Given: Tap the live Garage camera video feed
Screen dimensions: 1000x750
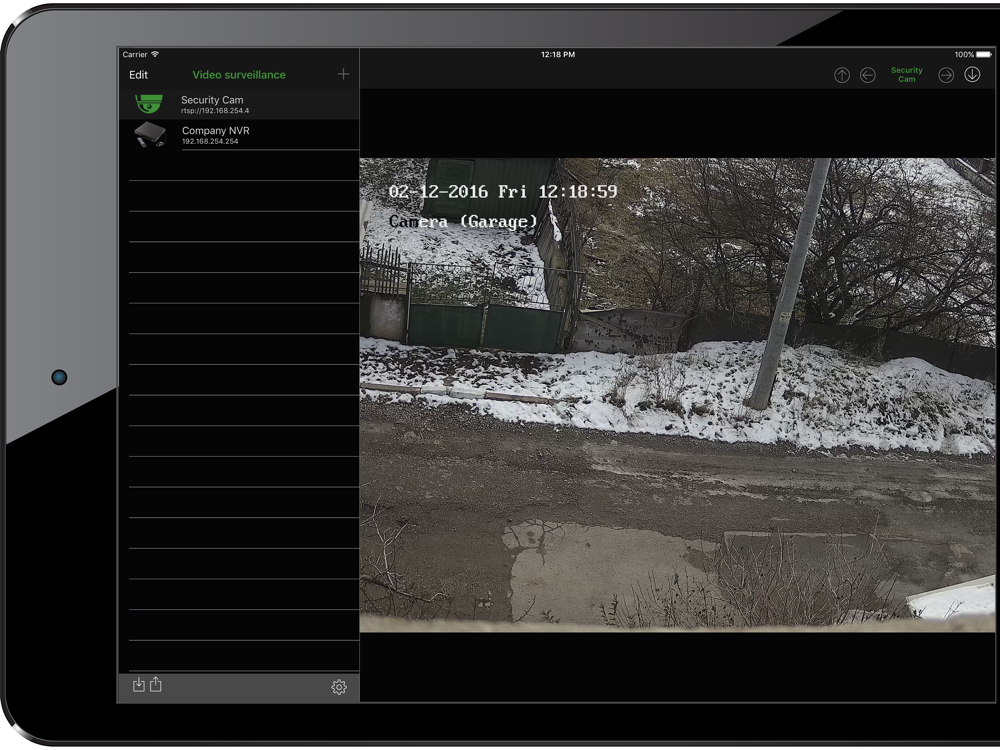Looking at the screenshot, I should pos(677,395).
